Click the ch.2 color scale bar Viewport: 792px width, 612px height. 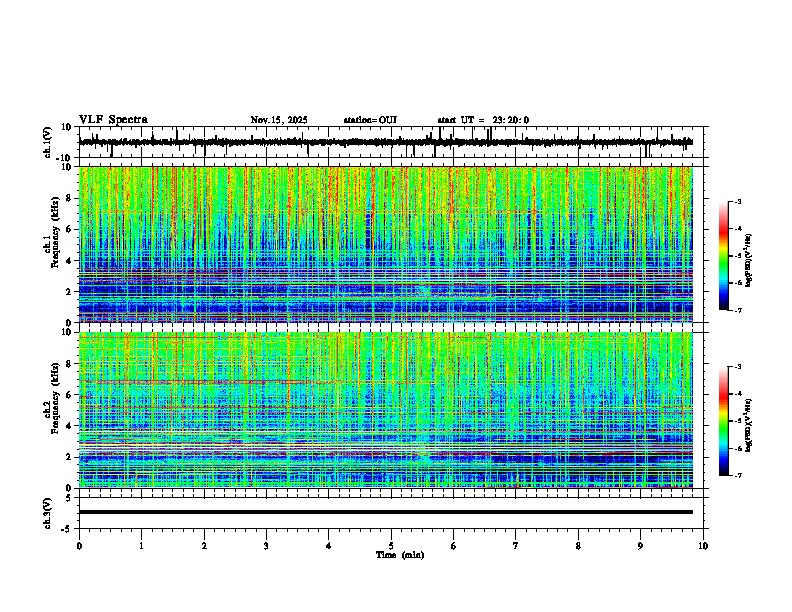723,421
